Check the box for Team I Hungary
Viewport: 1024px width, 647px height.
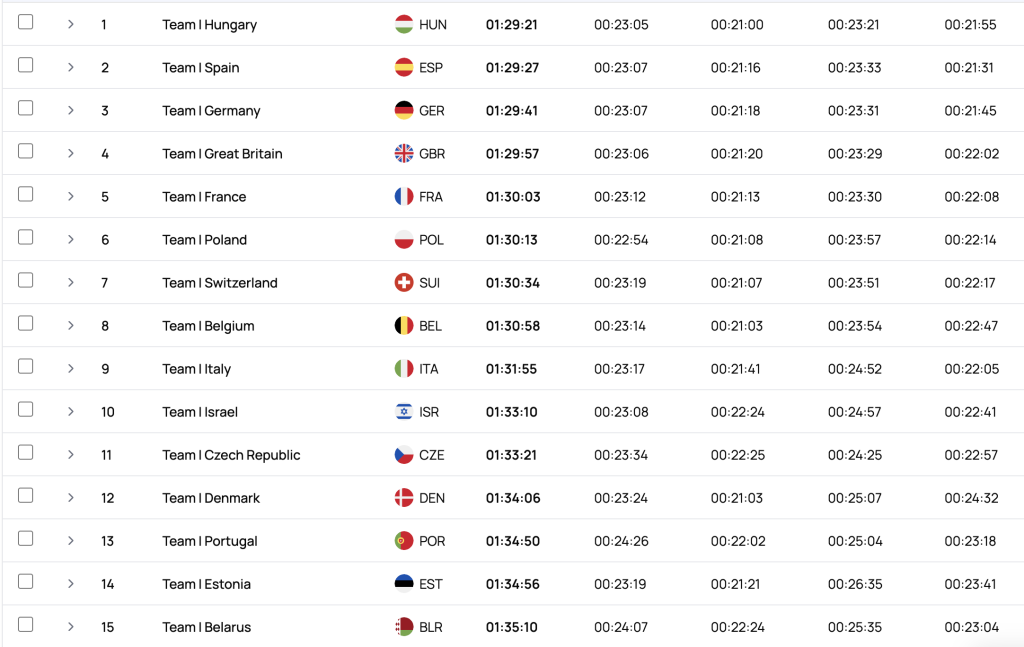25,22
